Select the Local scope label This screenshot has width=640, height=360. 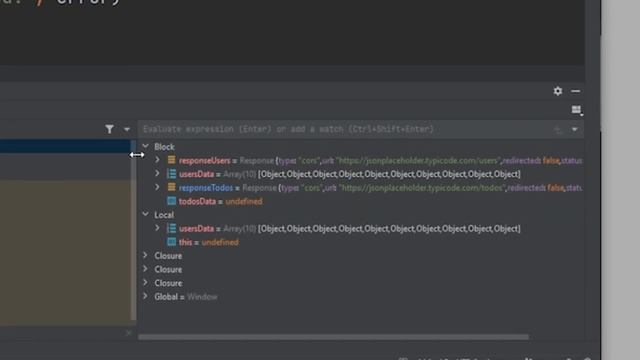click(x=164, y=215)
